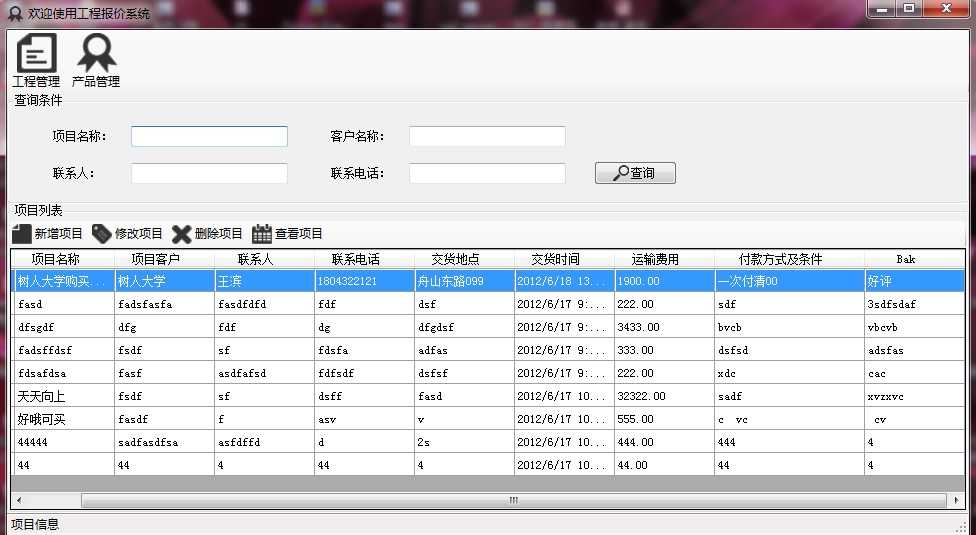Select the cell sadfasdfsa
This screenshot has width=976, height=535.
coord(164,442)
